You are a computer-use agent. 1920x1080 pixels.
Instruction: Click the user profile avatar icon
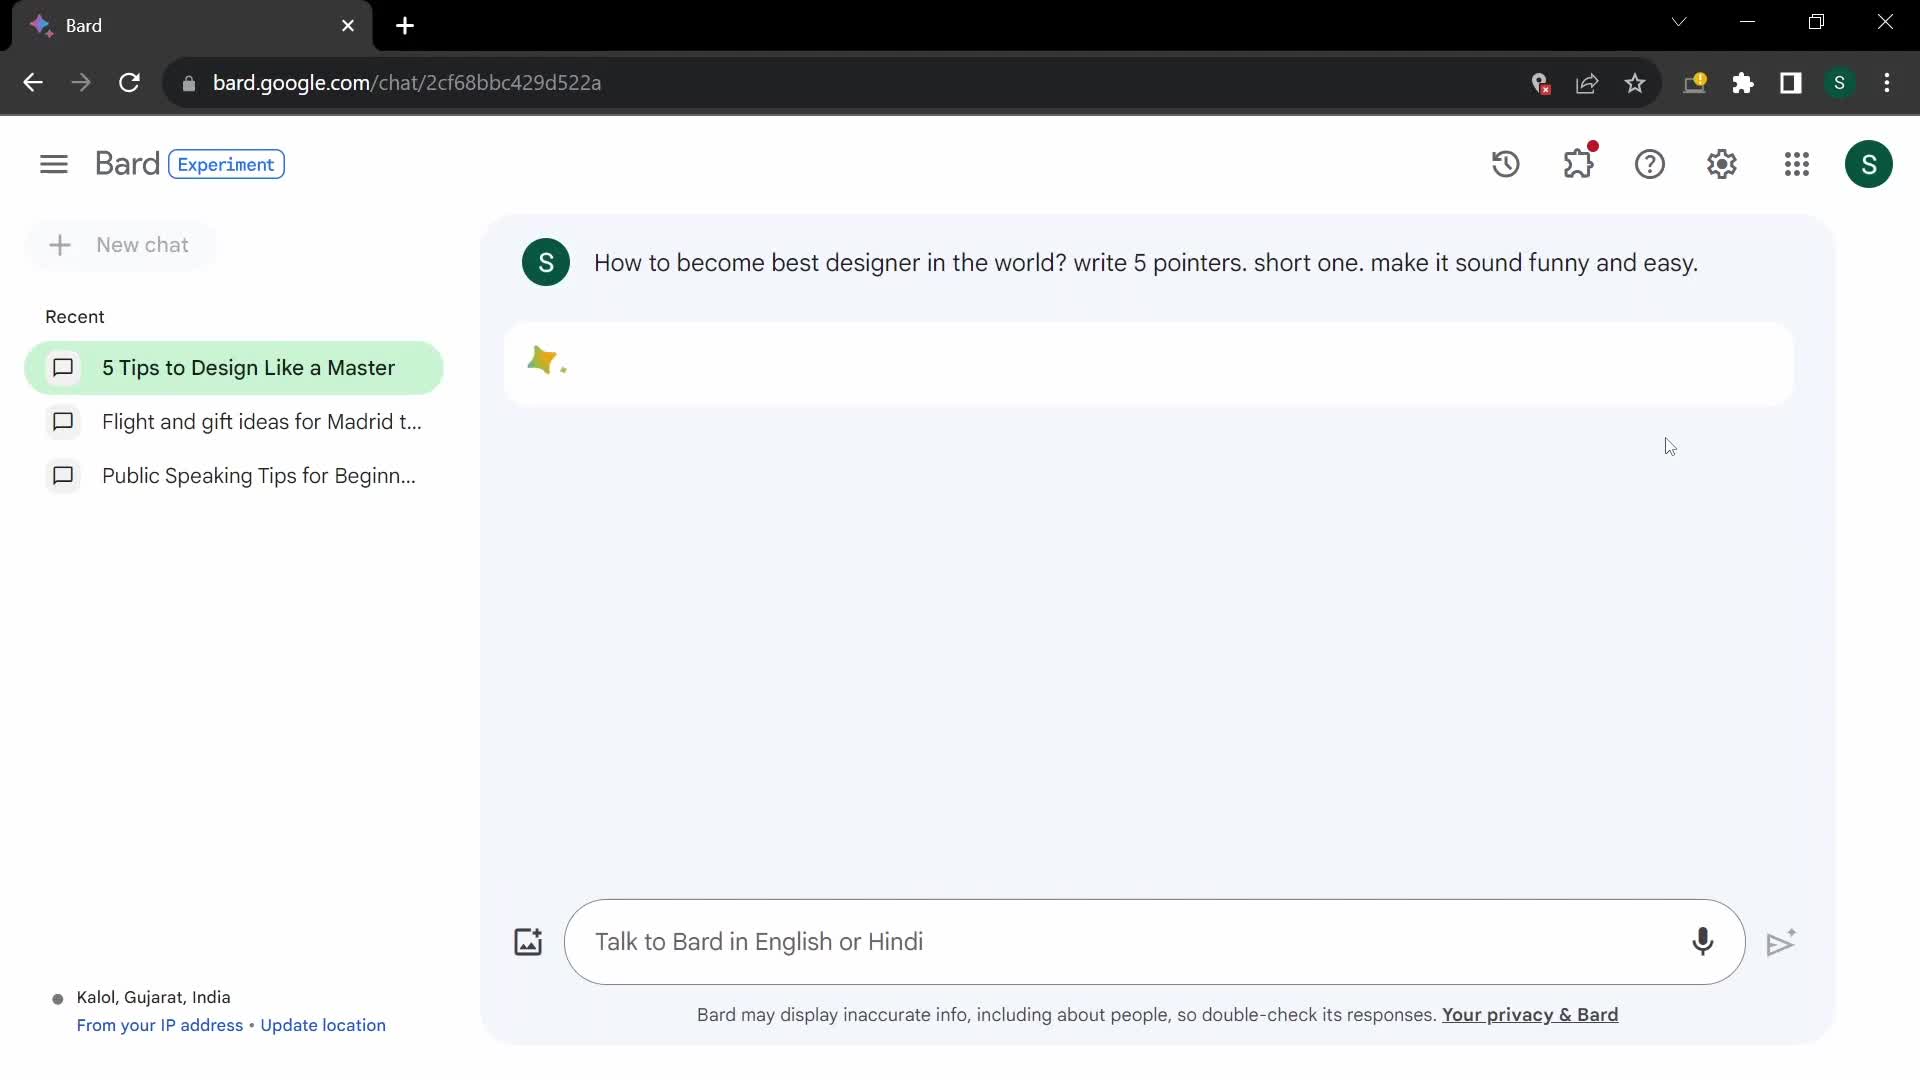point(1869,164)
